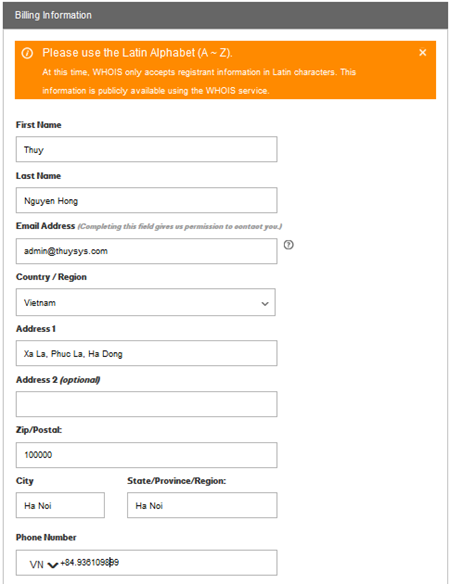
Task: Click the info icon in orange banner
Action: [27, 53]
